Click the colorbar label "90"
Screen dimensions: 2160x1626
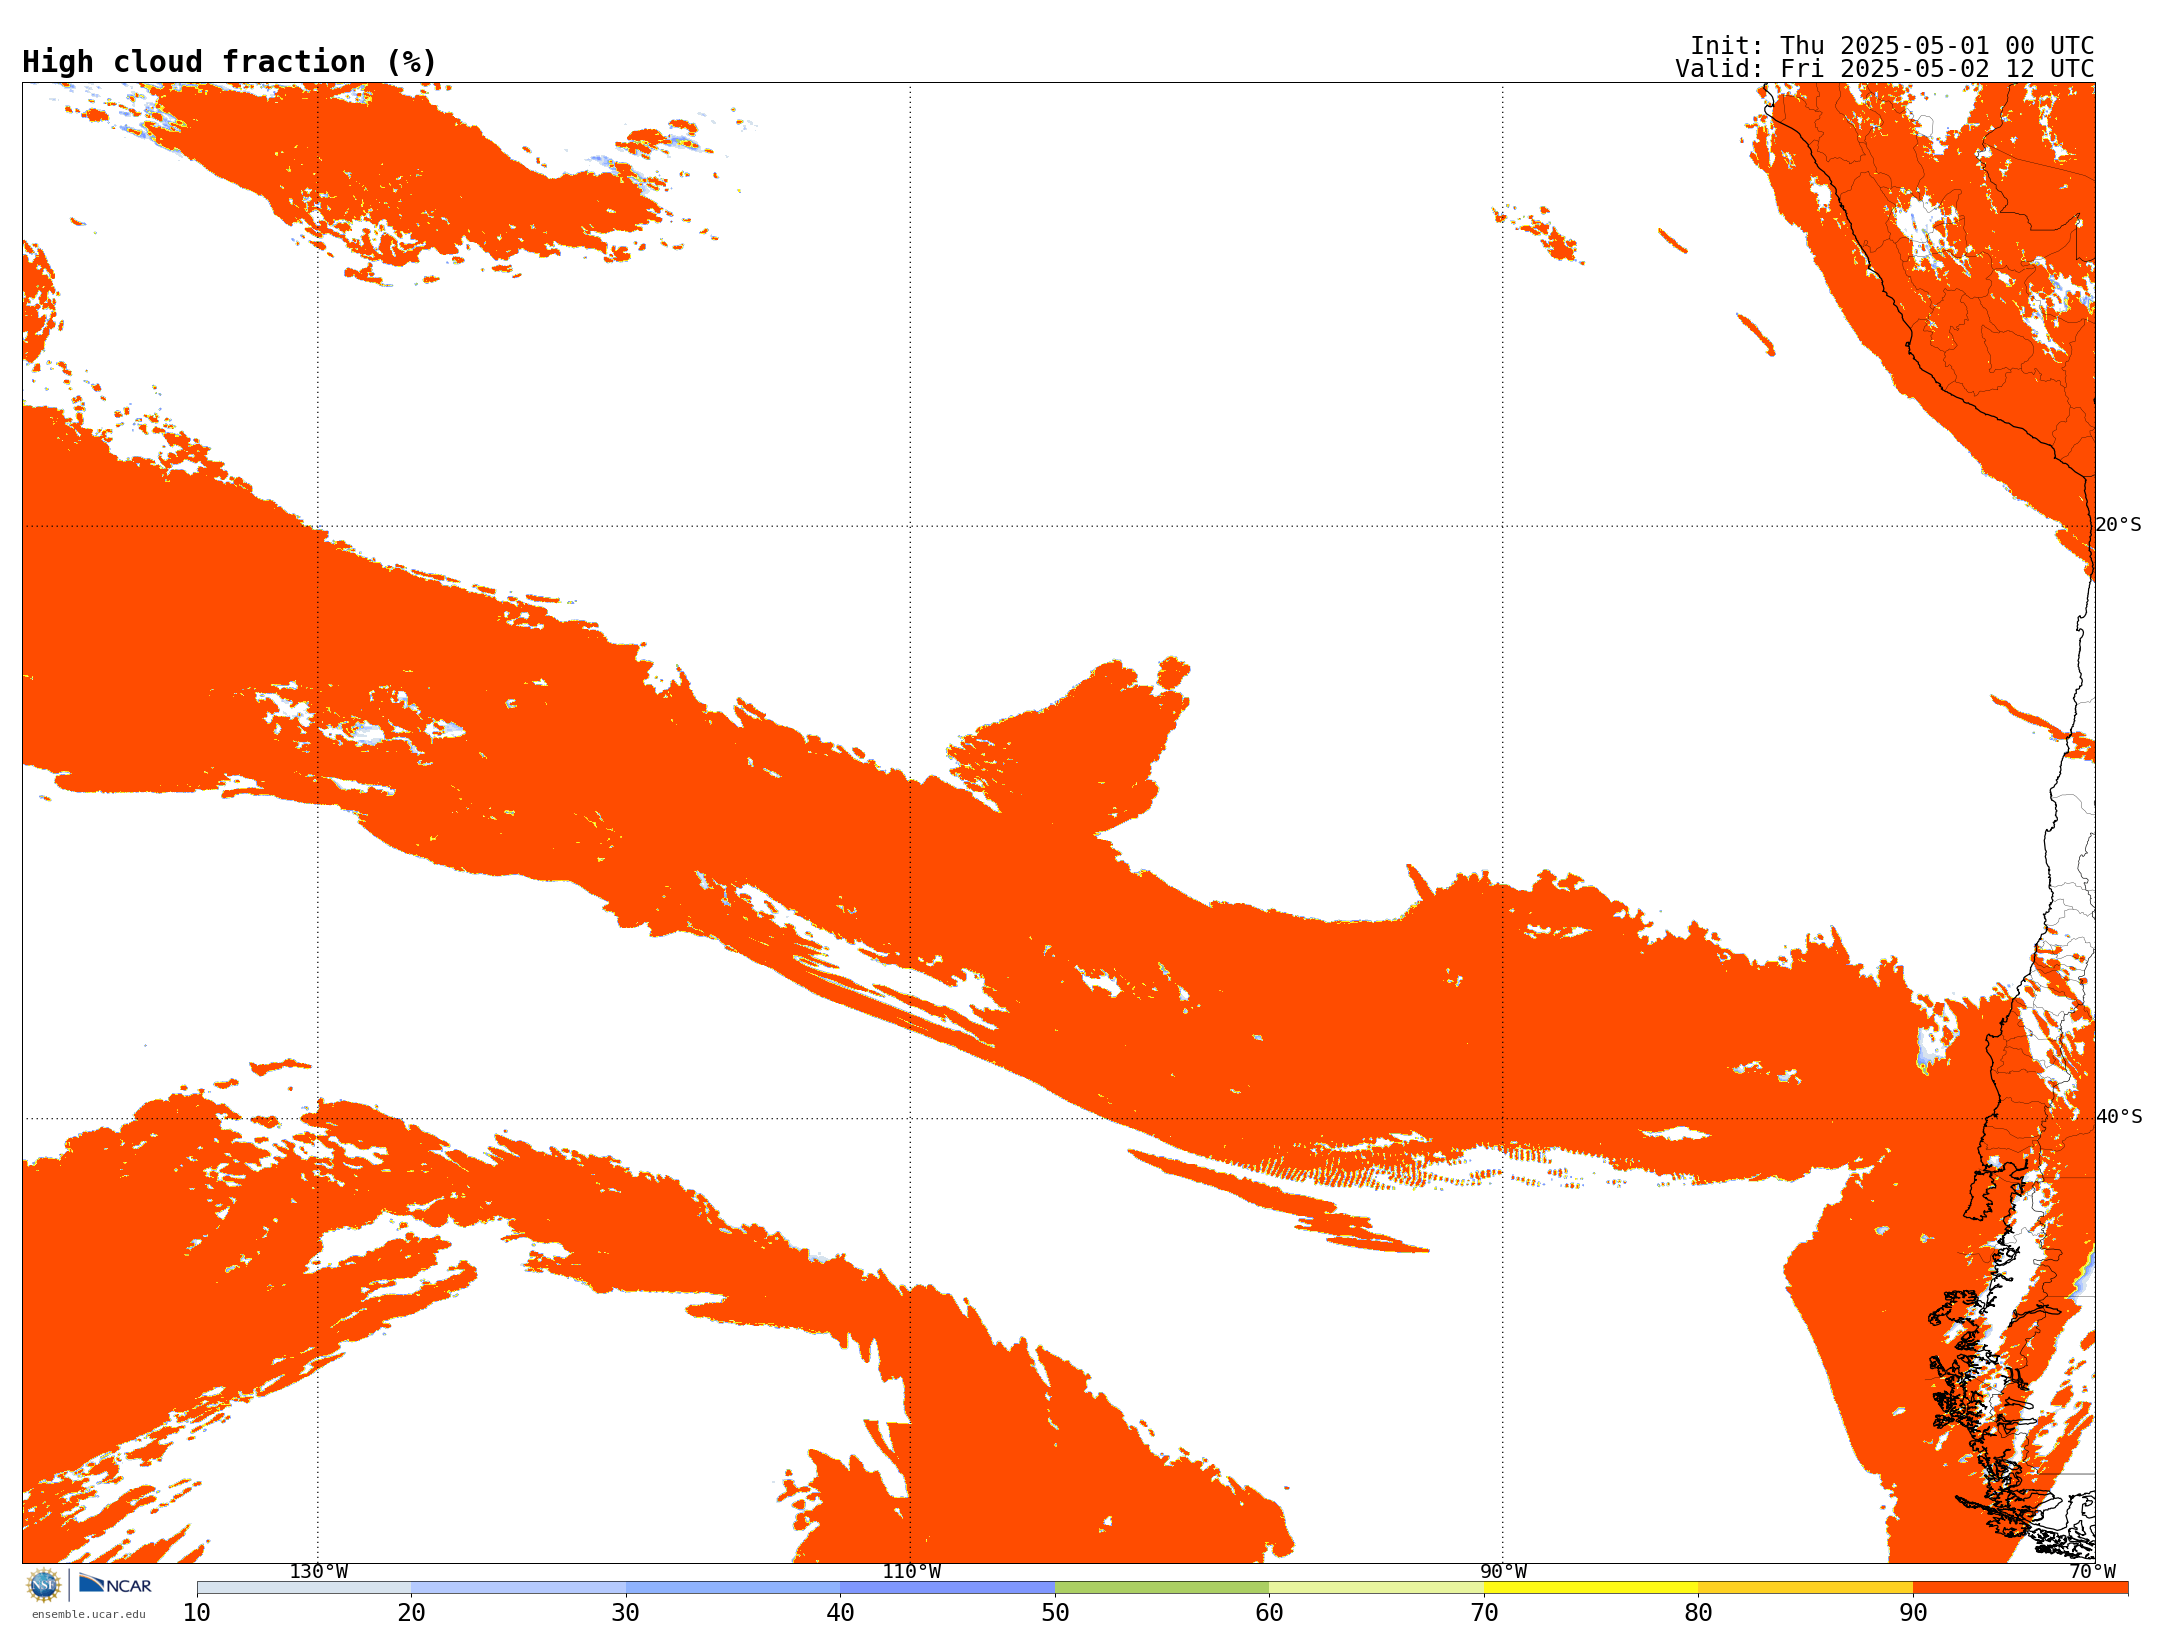[1913, 1613]
